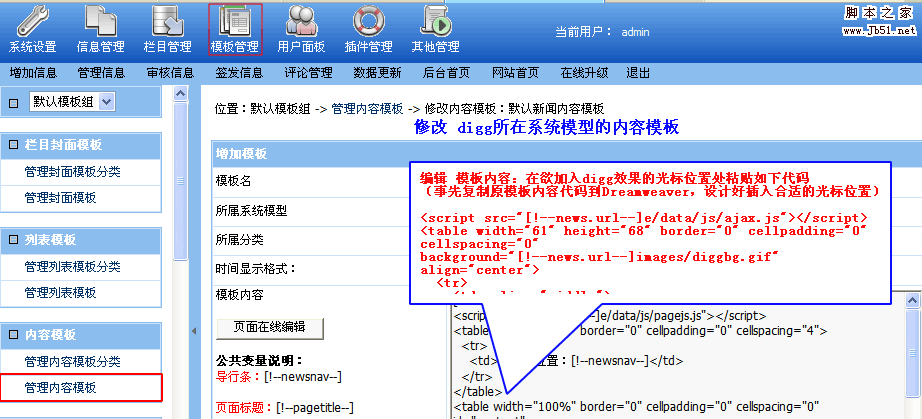
Task: Open 其他管理 scroll icon
Action: [x=436, y=21]
